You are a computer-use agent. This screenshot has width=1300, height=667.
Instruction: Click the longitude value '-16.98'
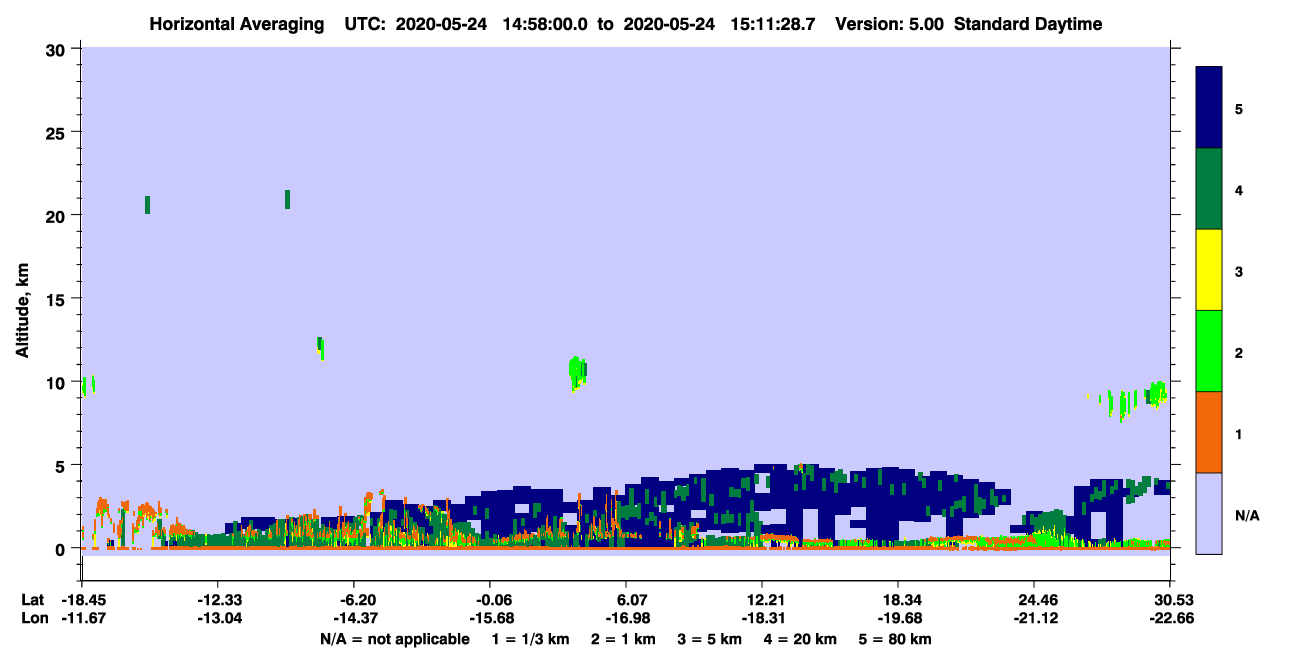click(626, 618)
